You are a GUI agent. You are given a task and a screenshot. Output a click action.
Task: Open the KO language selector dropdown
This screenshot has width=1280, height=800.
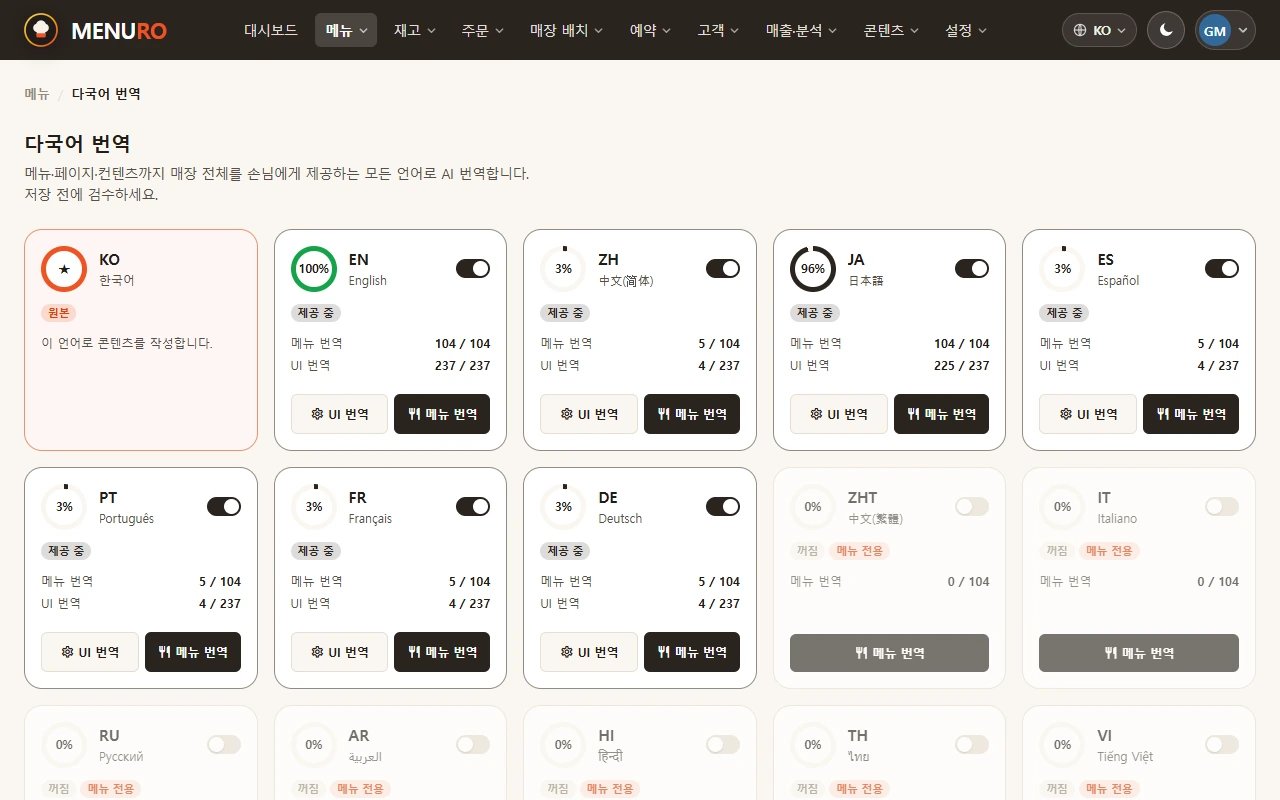tap(1099, 30)
